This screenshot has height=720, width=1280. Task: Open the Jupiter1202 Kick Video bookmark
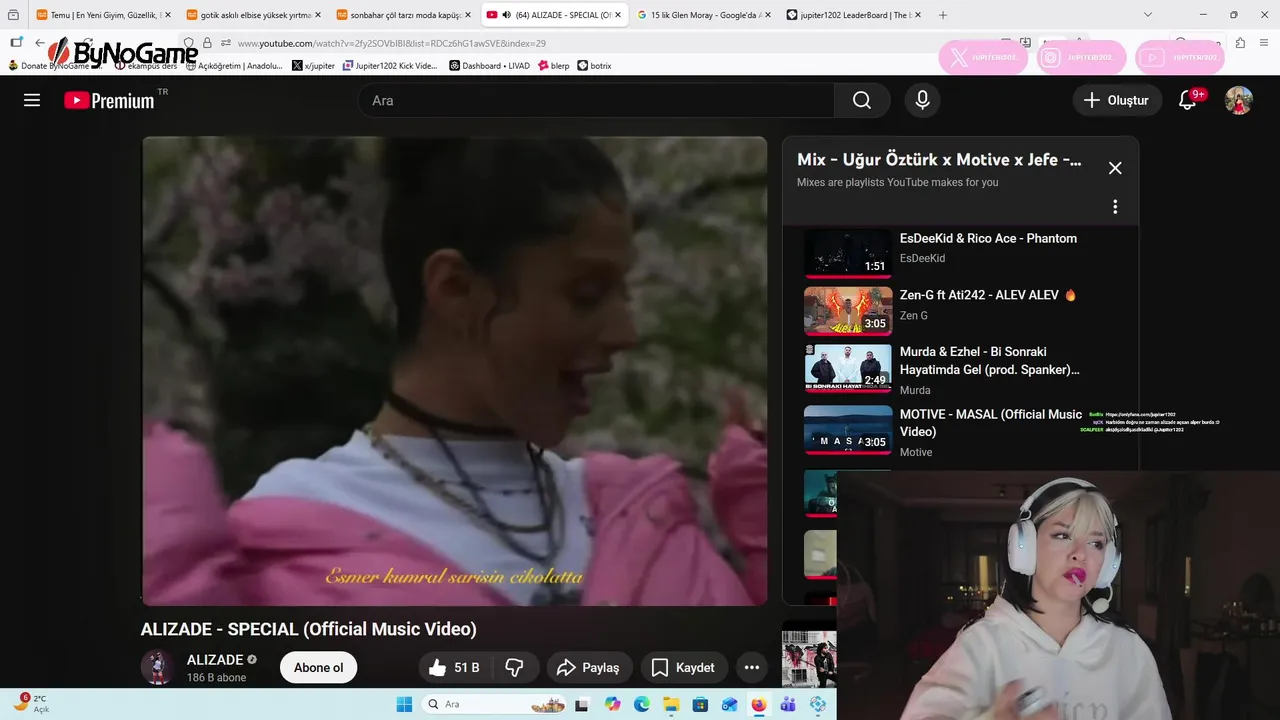tap(390, 66)
